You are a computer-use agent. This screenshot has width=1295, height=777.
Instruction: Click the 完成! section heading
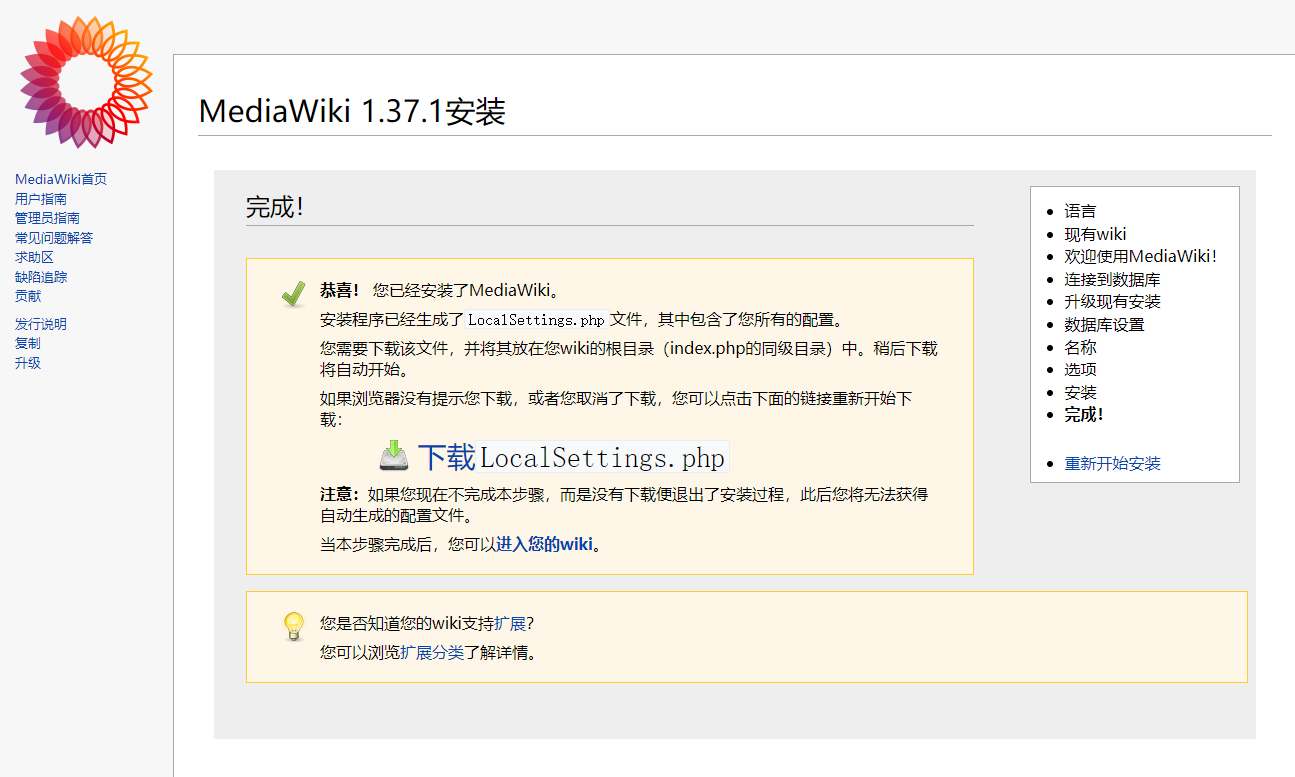tap(274, 207)
